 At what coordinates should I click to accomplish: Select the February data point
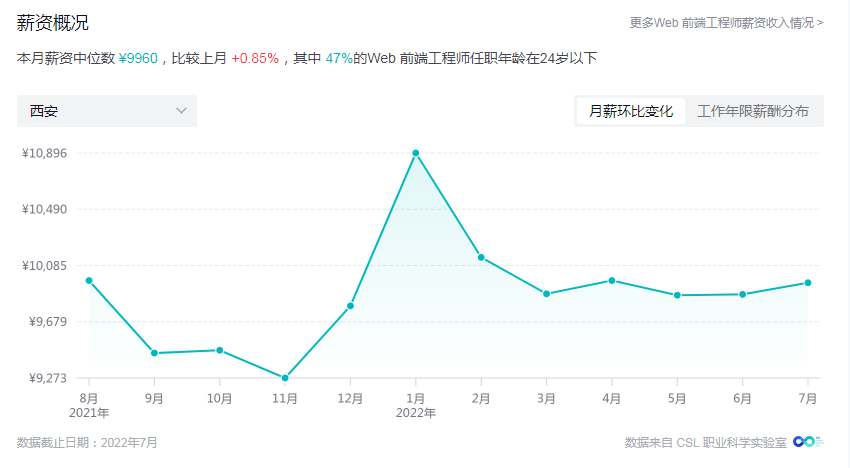pyautogui.click(x=481, y=258)
